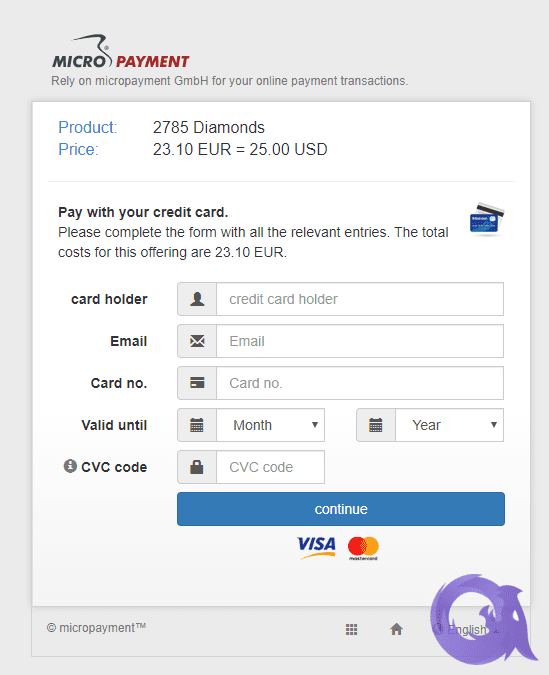
Task: Click the lock icon beside CVC code
Action: [x=197, y=467]
